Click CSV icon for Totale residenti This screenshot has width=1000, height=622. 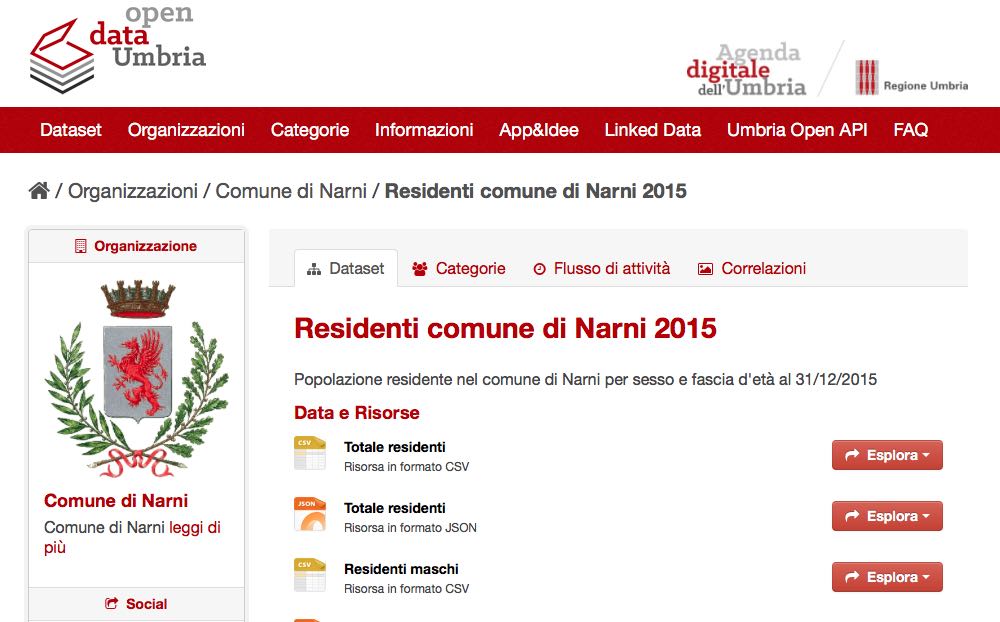click(x=310, y=454)
